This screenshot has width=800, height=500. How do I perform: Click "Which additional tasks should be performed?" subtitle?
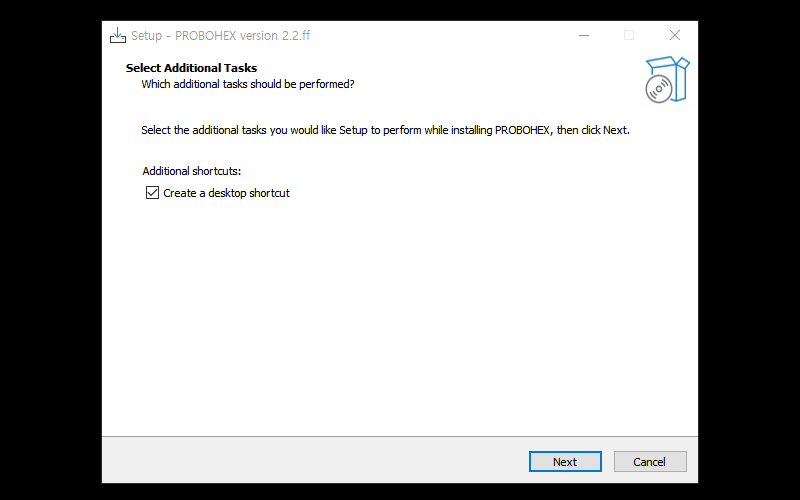(x=248, y=84)
